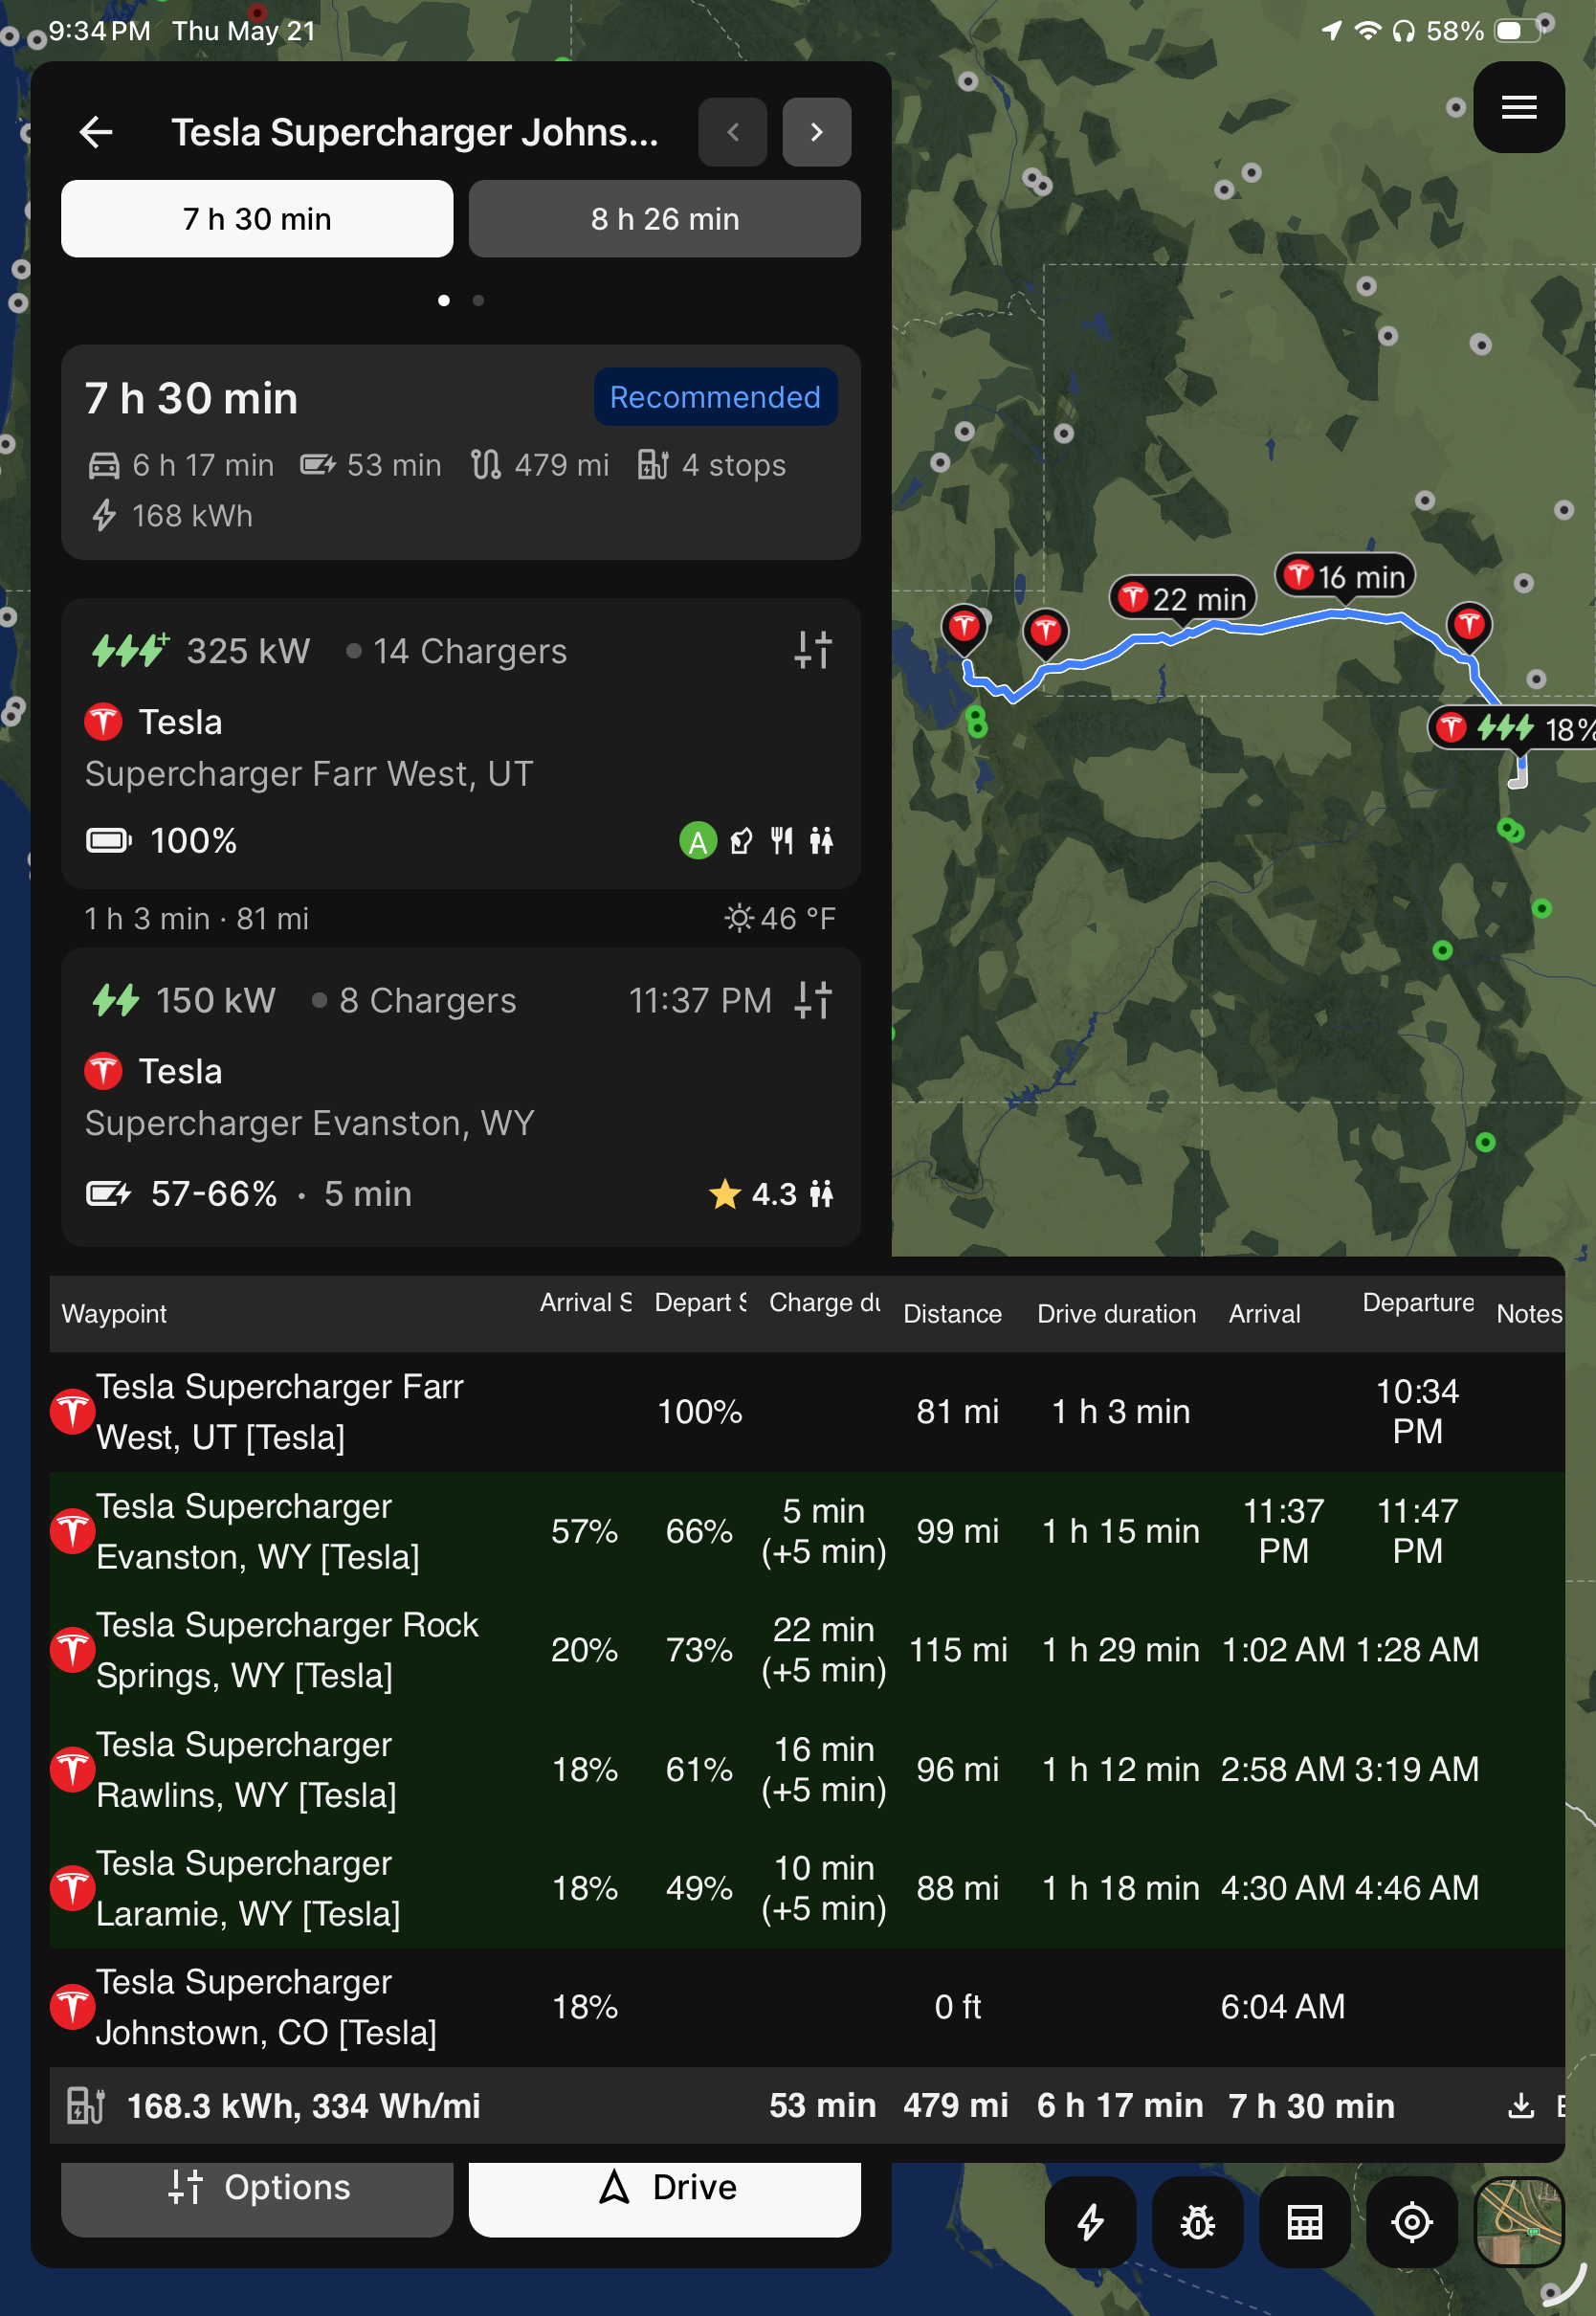Image resolution: width=1596 pixels, height=2316 pixels.
Task: Tap the 57-66% charge level text
Action: [x=214, y=1194]
